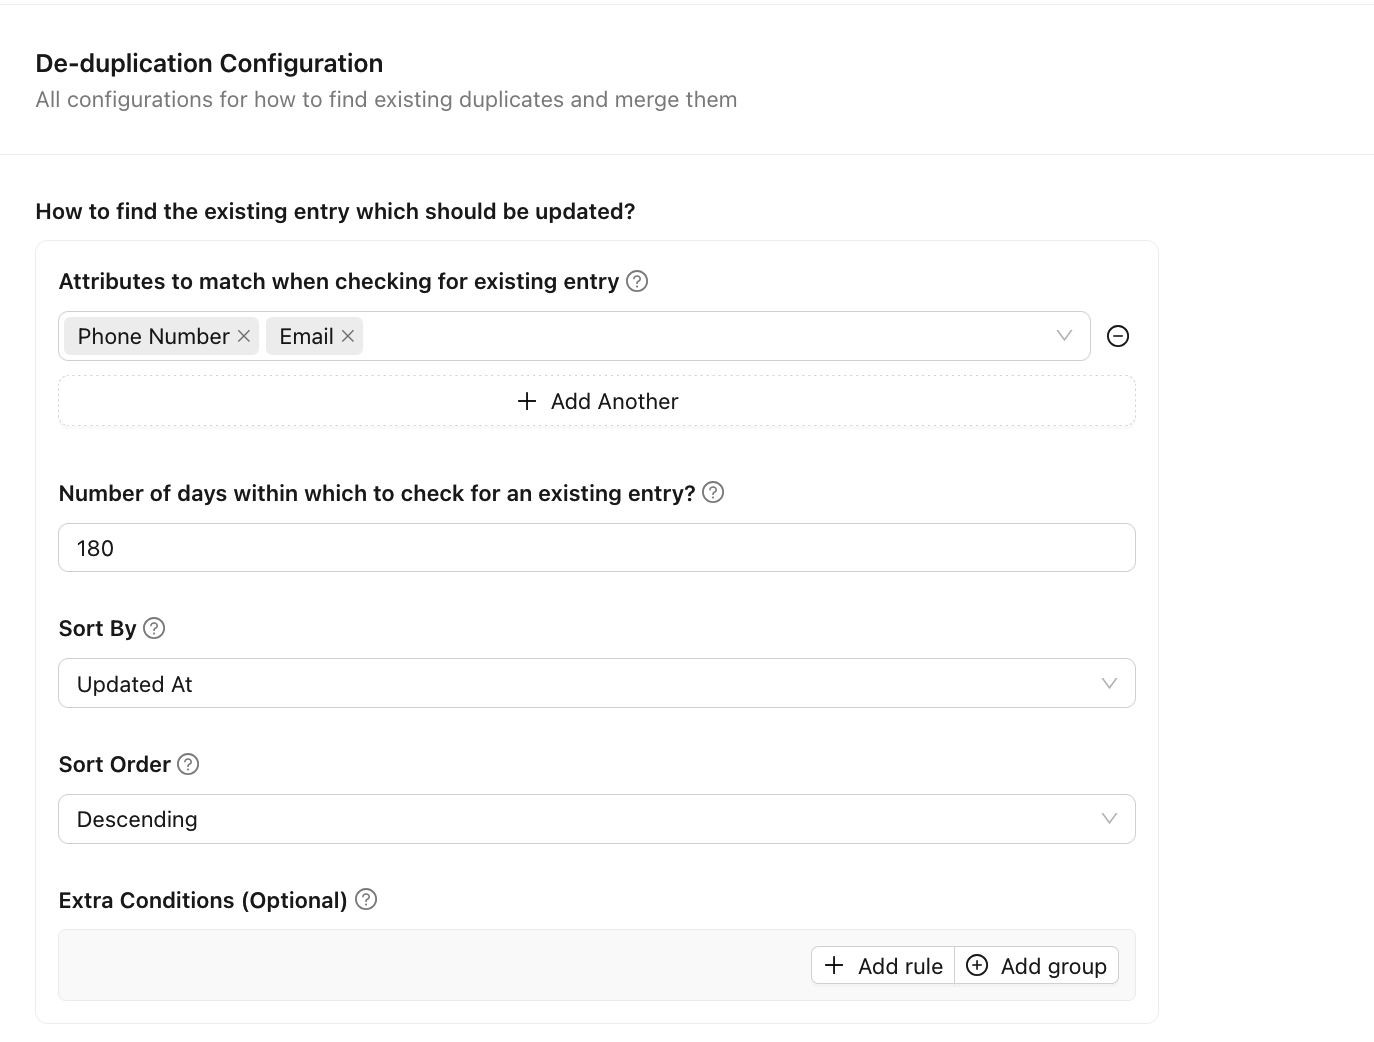Open help tooltip for attributes to match

pos(637,281)
